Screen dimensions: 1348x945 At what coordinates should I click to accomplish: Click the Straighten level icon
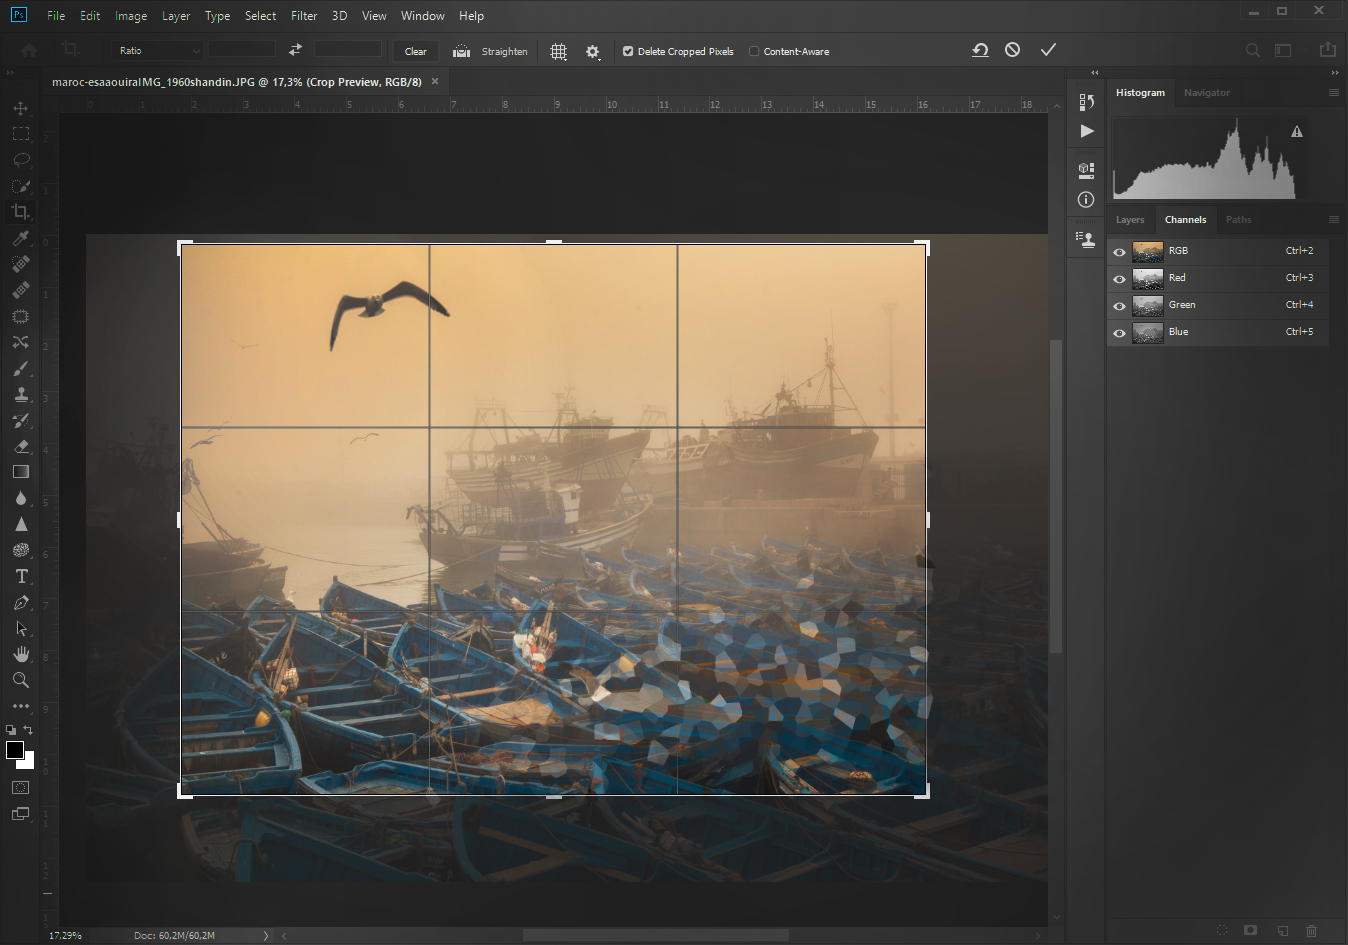[x=461, y=51]
